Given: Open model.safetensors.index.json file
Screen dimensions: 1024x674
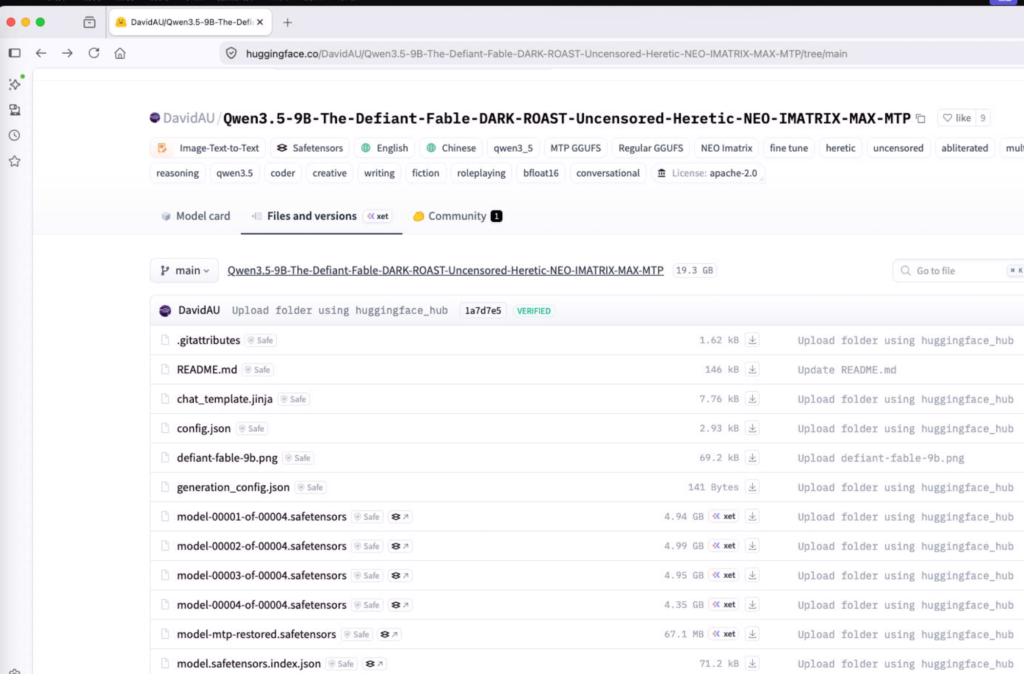Looking at the screenshot, I should [249, 664].
